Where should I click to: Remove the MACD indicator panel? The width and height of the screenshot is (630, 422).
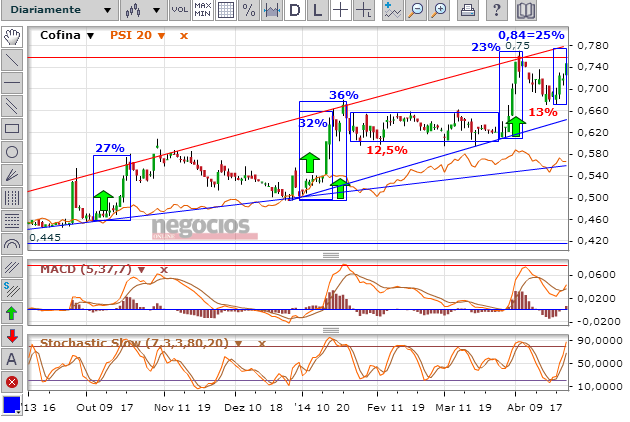tap(164, 270)
